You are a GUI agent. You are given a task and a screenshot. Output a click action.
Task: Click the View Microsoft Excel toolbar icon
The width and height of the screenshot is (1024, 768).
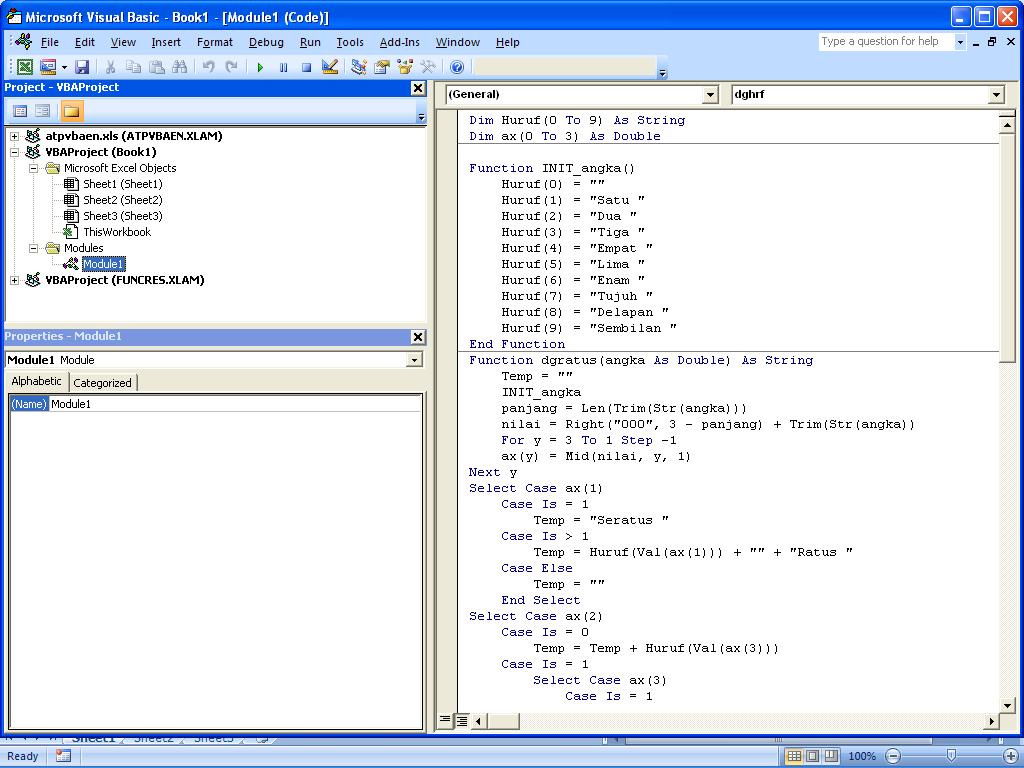point(25,67)
